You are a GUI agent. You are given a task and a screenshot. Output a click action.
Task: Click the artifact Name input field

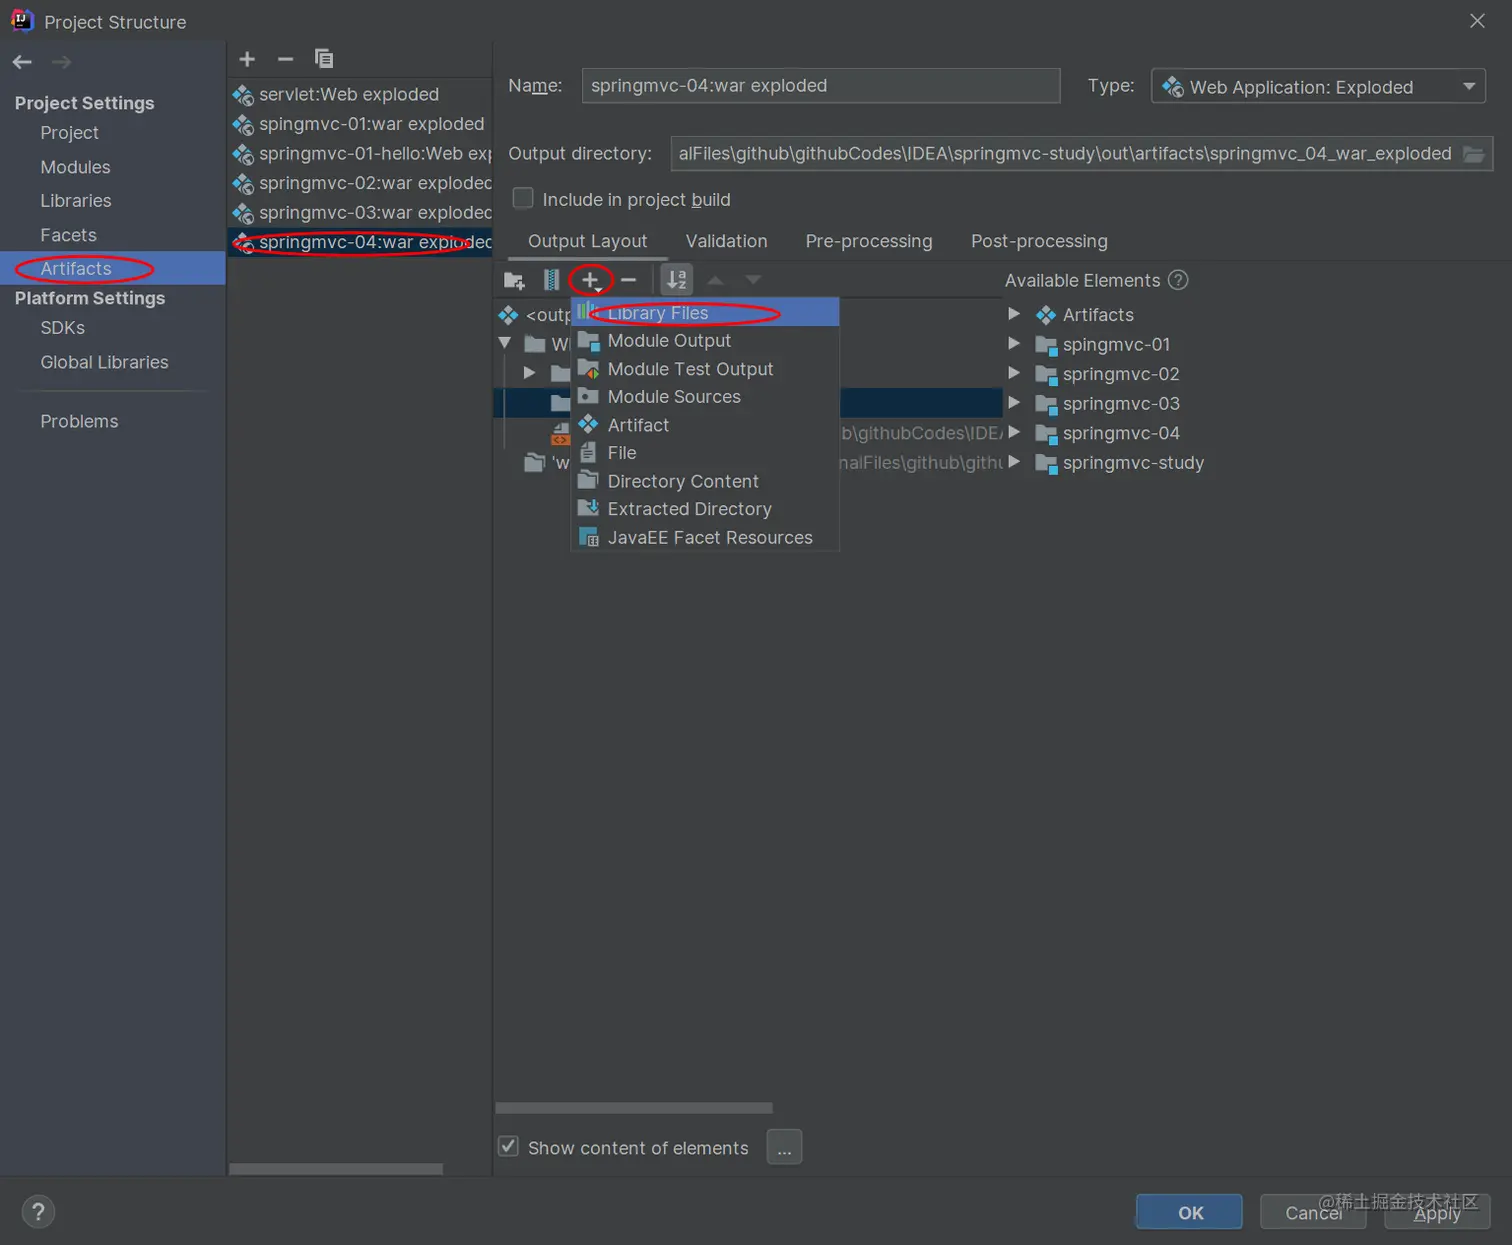[820, 85]
